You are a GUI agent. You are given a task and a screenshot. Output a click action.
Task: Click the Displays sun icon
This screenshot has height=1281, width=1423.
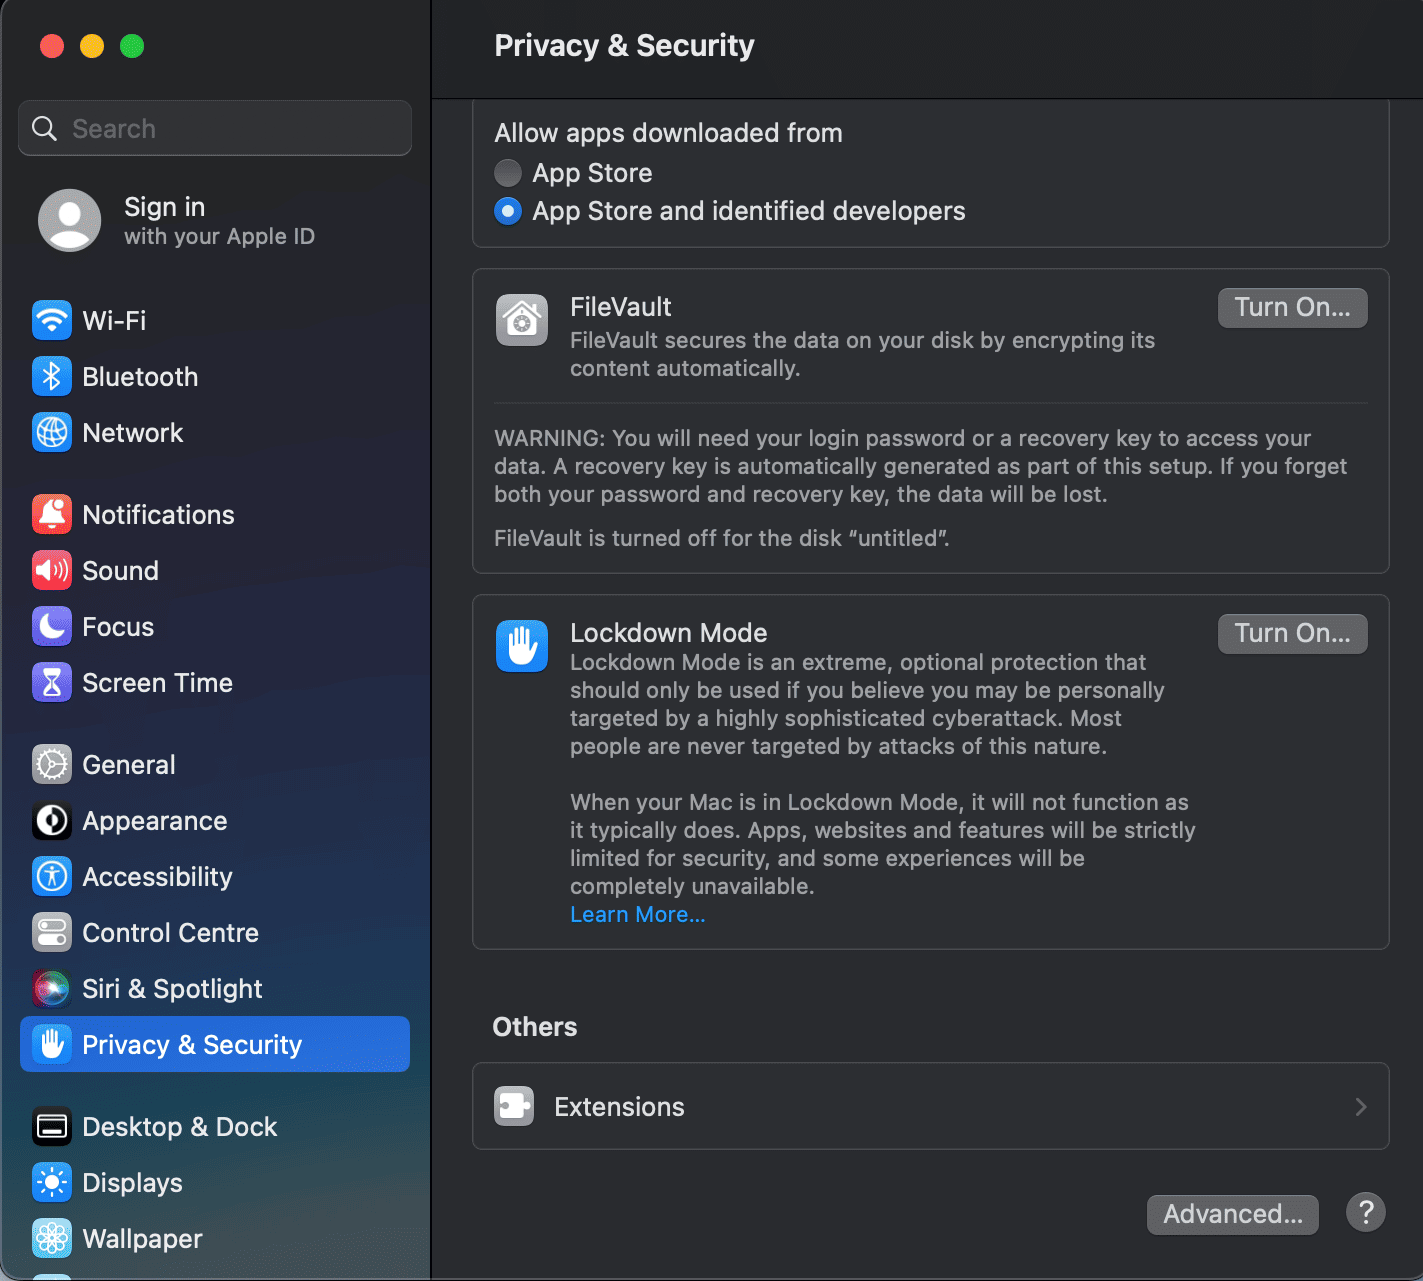[52, 1182]
